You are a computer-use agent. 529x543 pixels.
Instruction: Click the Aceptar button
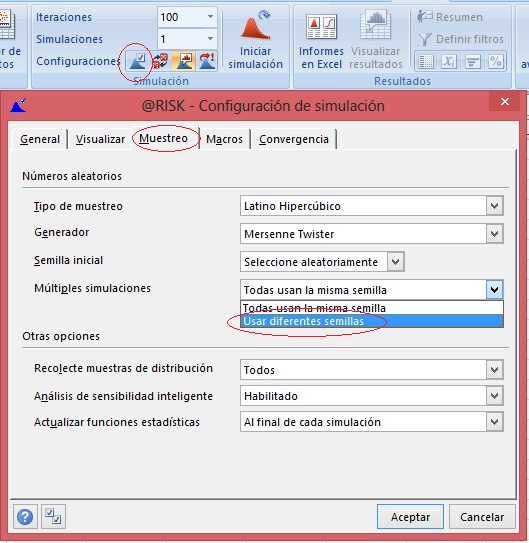(410, 517)
